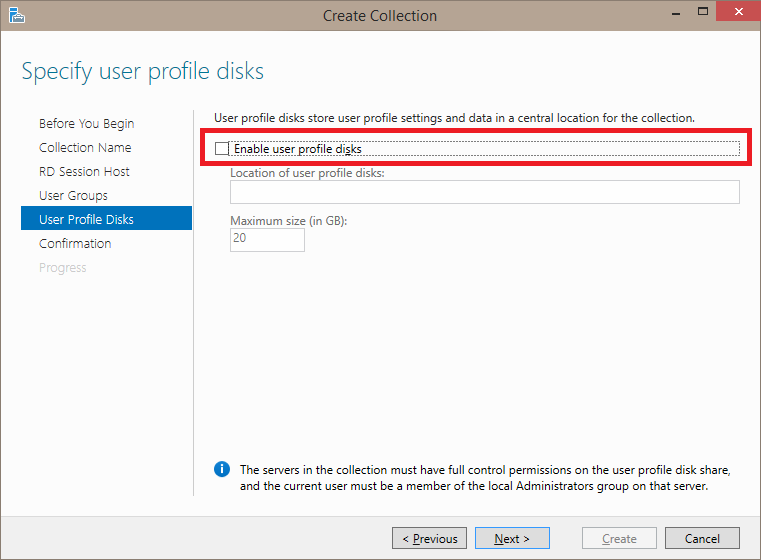Click the blue information icon near the bottom

coord(222,470)
